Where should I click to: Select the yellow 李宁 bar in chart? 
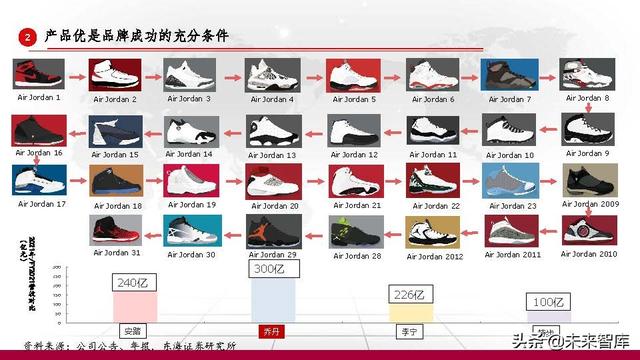[411, 313]
